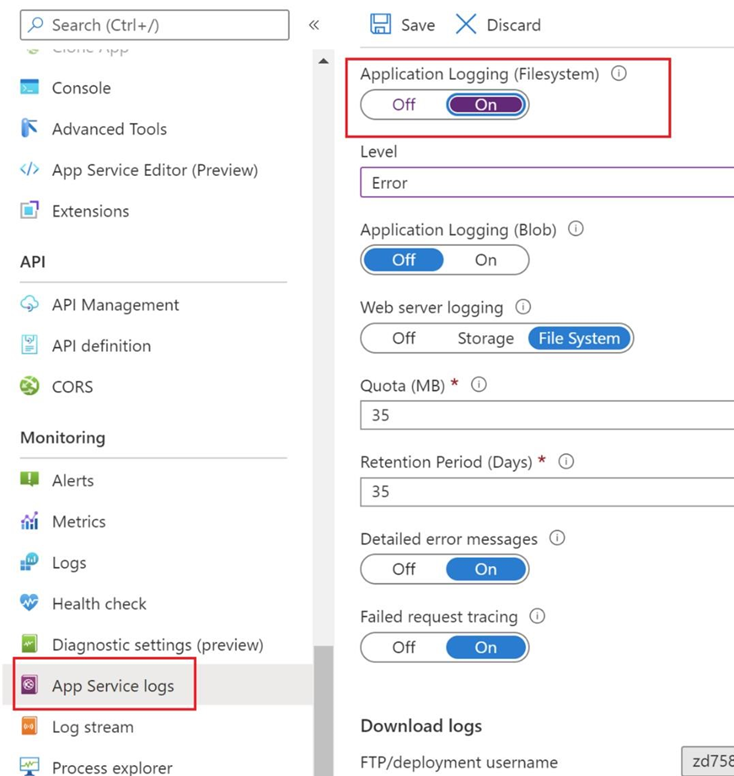Open Advanced Tools via its icon
The height and width of the screenshot is (776, 734).
click(x=30, y=129)
